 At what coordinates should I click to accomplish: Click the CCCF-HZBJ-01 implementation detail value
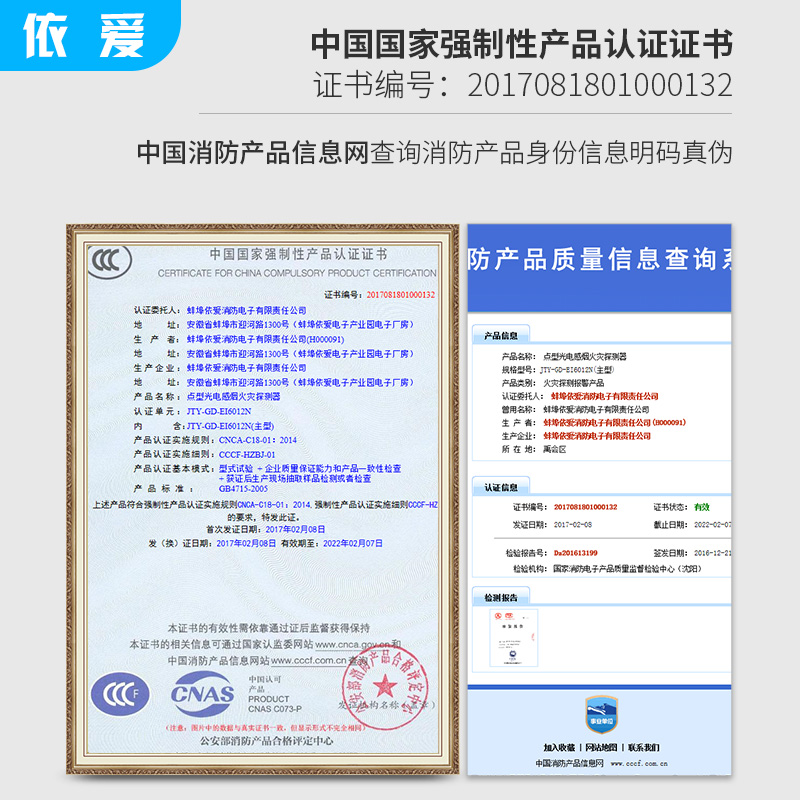[247, 454]
